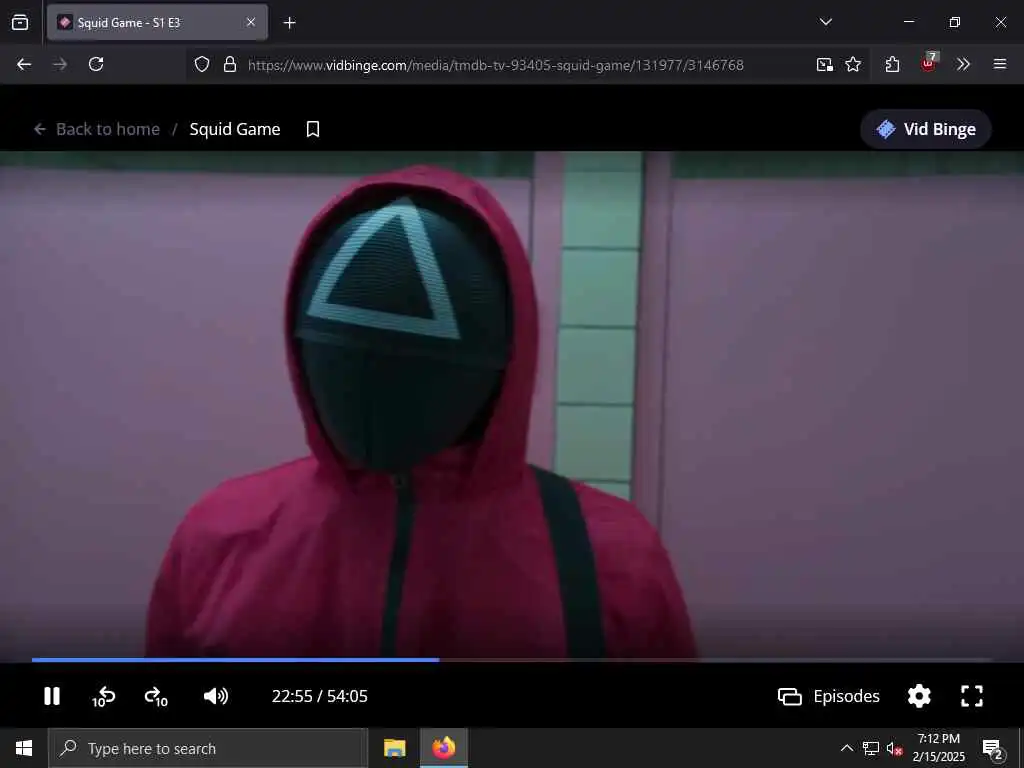Screen dimensions: 1024x768
Task: Open the player settings gear
Action: pos(919,696)
